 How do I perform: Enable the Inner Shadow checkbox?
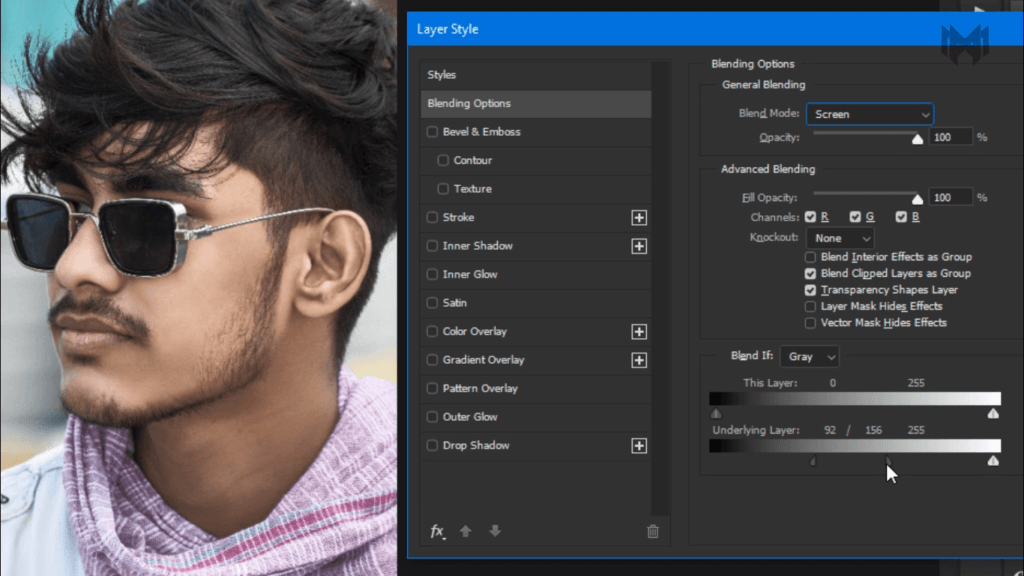[432, 246]
